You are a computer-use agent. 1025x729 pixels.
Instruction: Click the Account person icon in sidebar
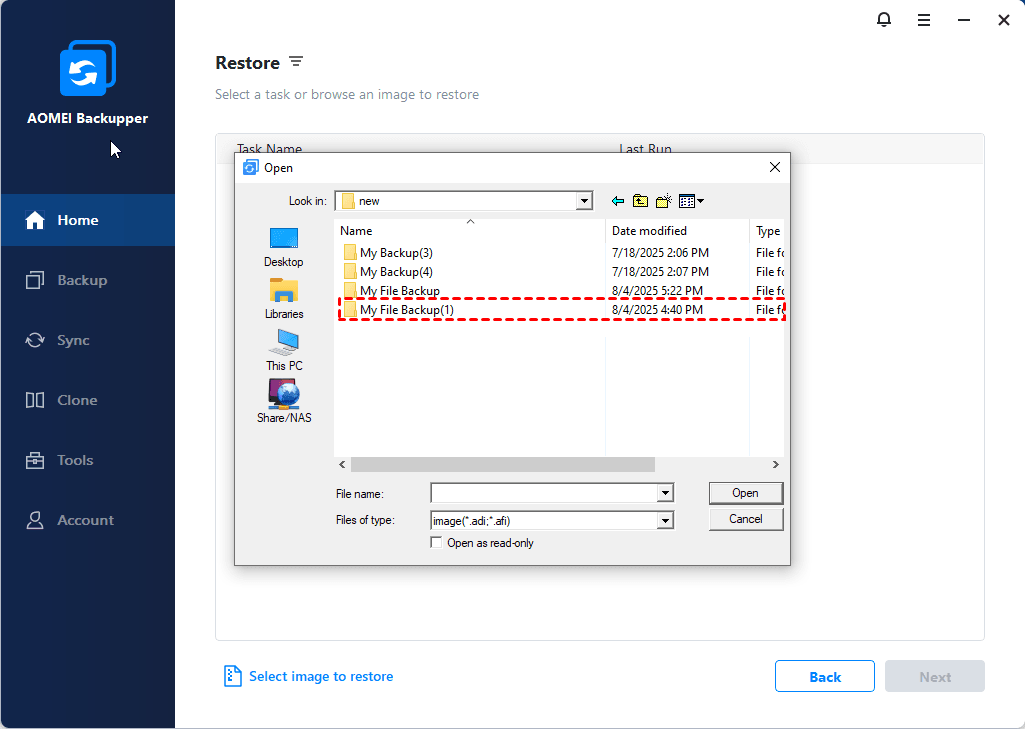click(x=35, y=520)
